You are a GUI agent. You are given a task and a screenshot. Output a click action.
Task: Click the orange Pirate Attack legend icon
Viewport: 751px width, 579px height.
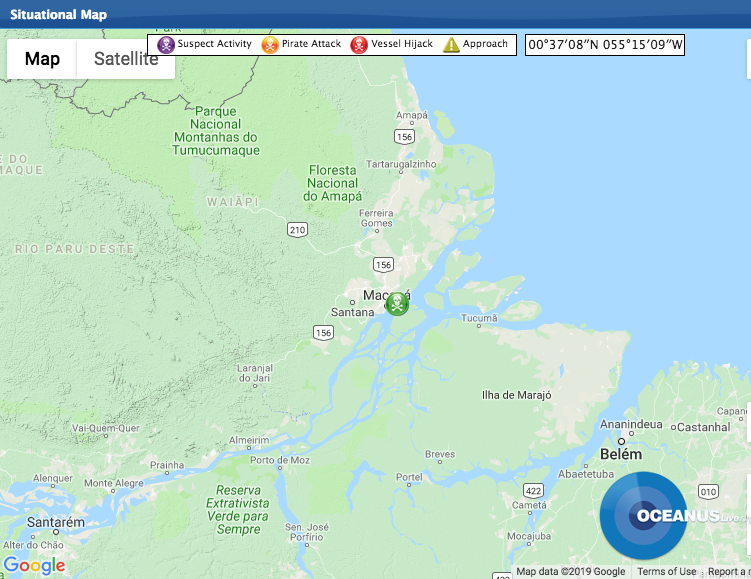(270, 45)
